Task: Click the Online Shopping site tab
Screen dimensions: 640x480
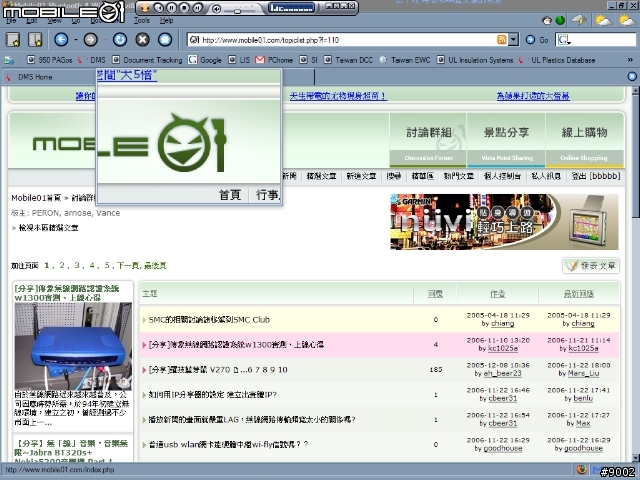Action: pyautogui.click(x=584, y=140)
